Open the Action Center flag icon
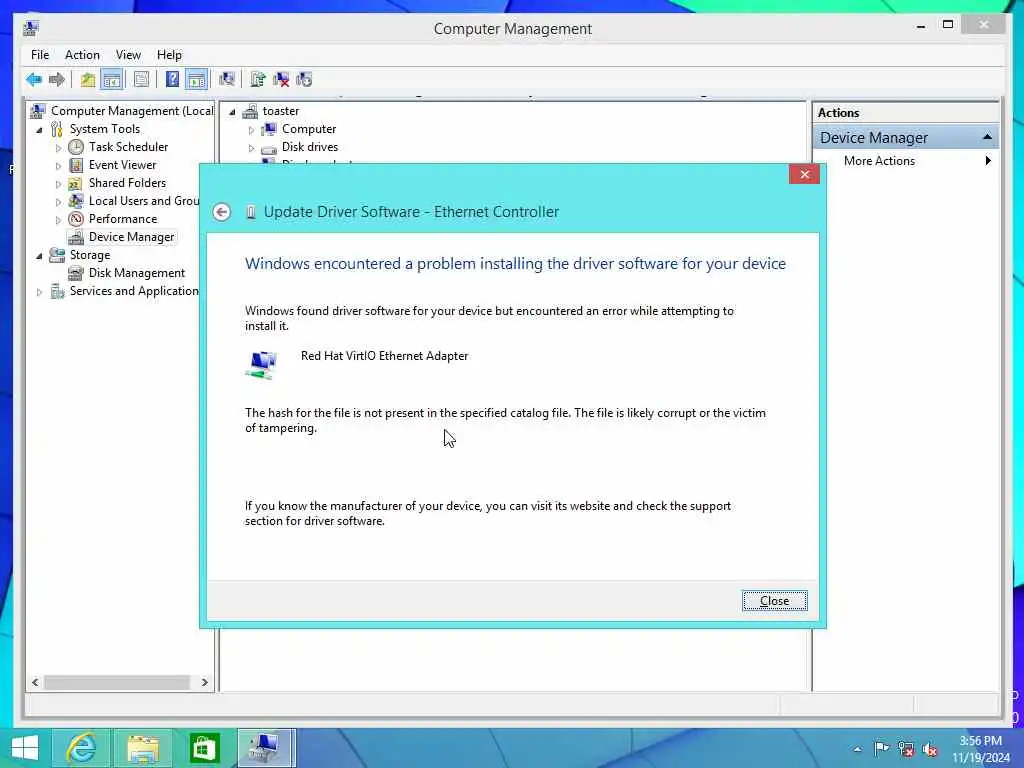The image size is (1024, 768). (x=881, y=748)
